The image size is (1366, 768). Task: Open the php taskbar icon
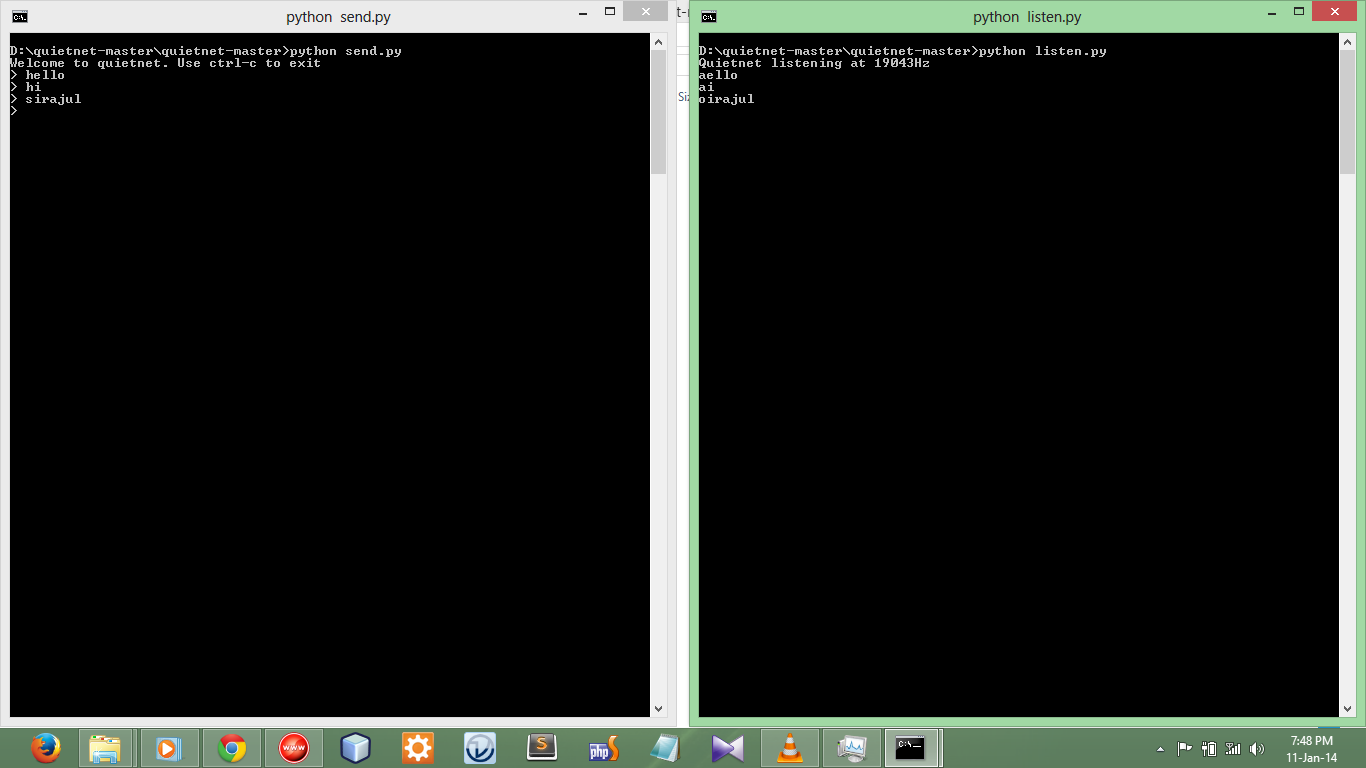pyautogui.click(x=603, y=747)
